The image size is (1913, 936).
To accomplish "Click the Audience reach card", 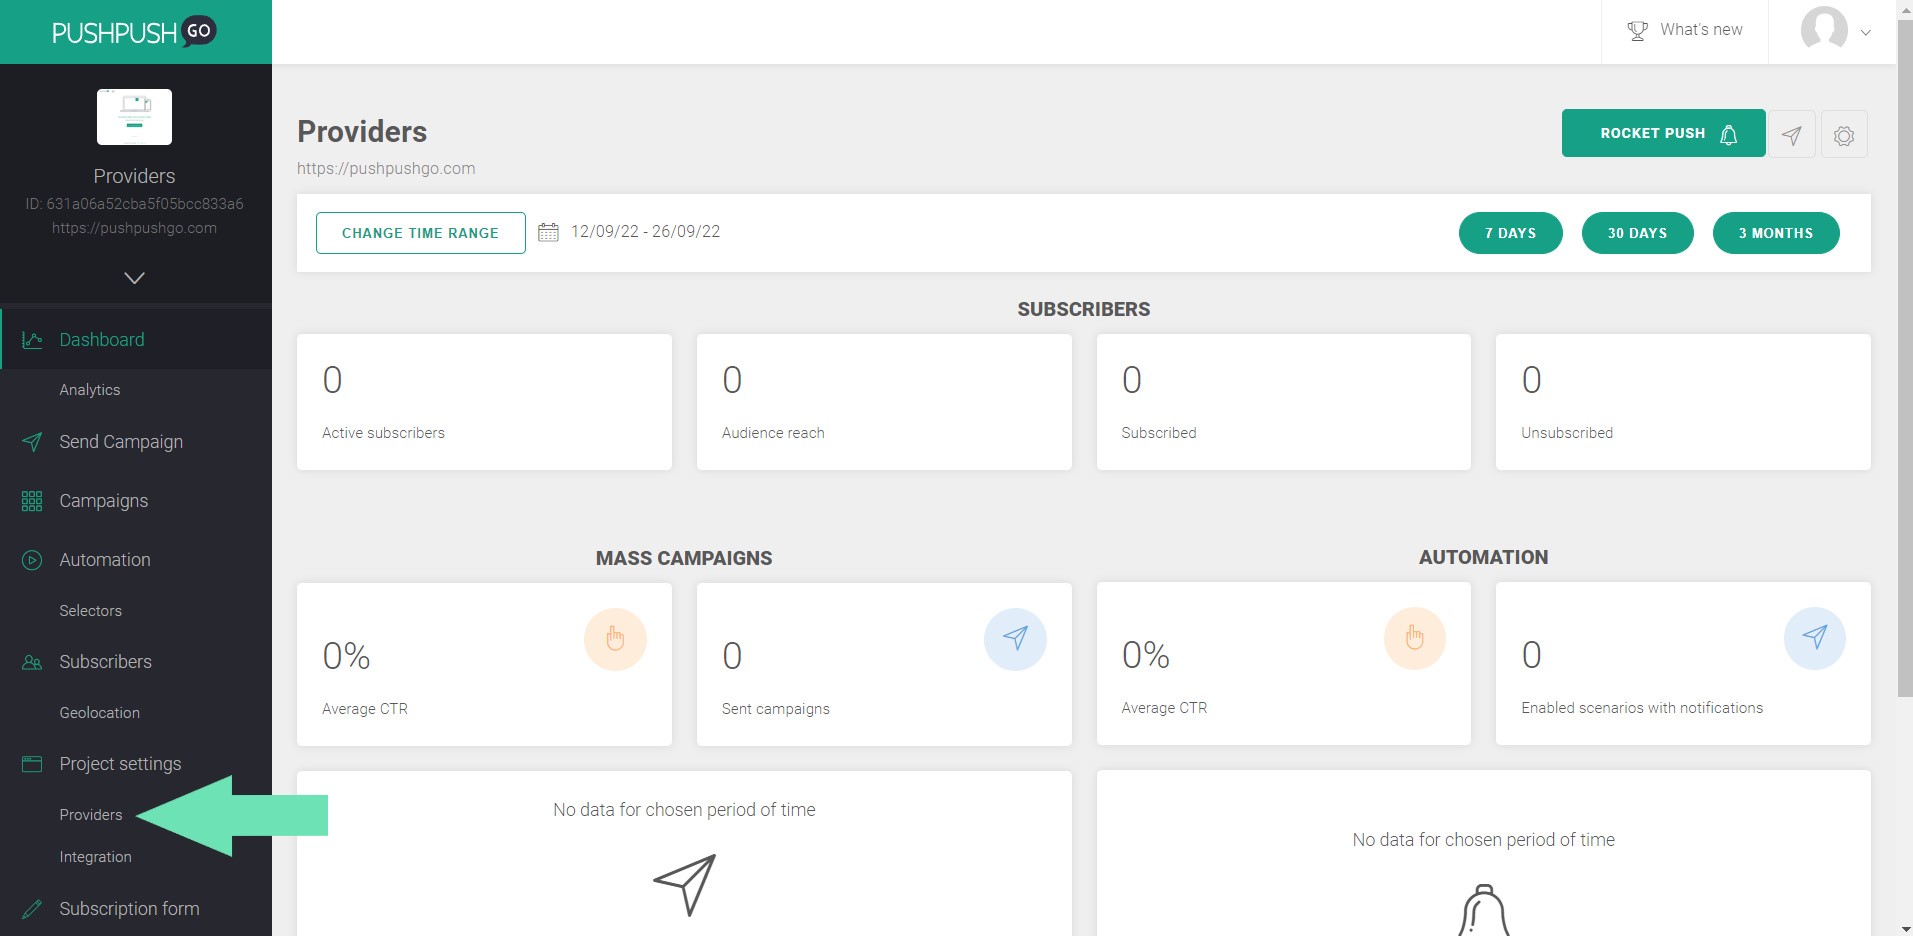I will (x=884, y=402).
